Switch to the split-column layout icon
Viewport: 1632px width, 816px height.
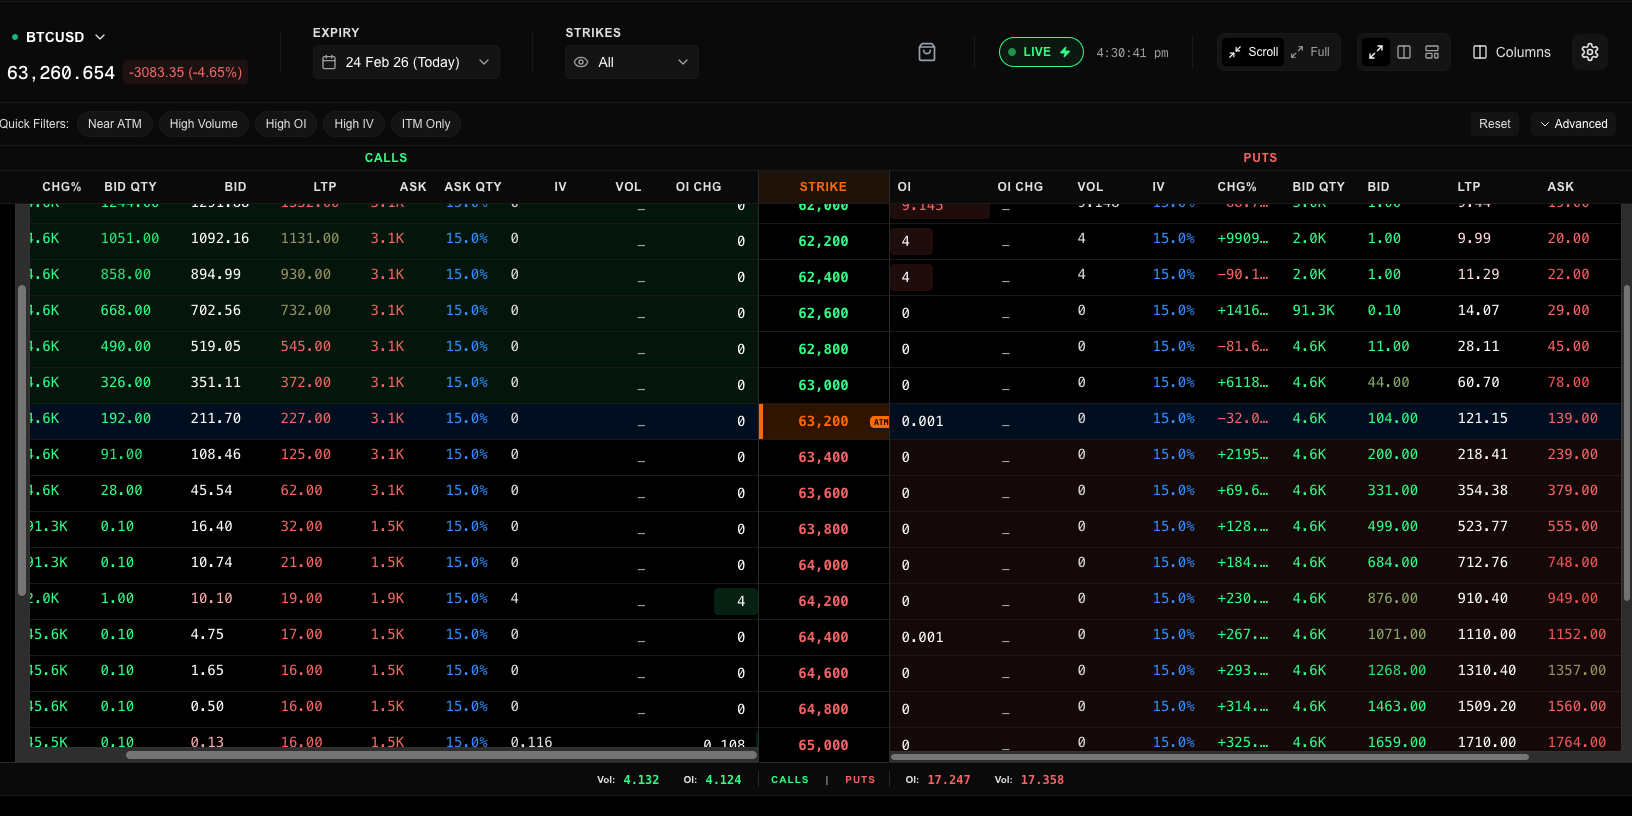pos(1404,52)
